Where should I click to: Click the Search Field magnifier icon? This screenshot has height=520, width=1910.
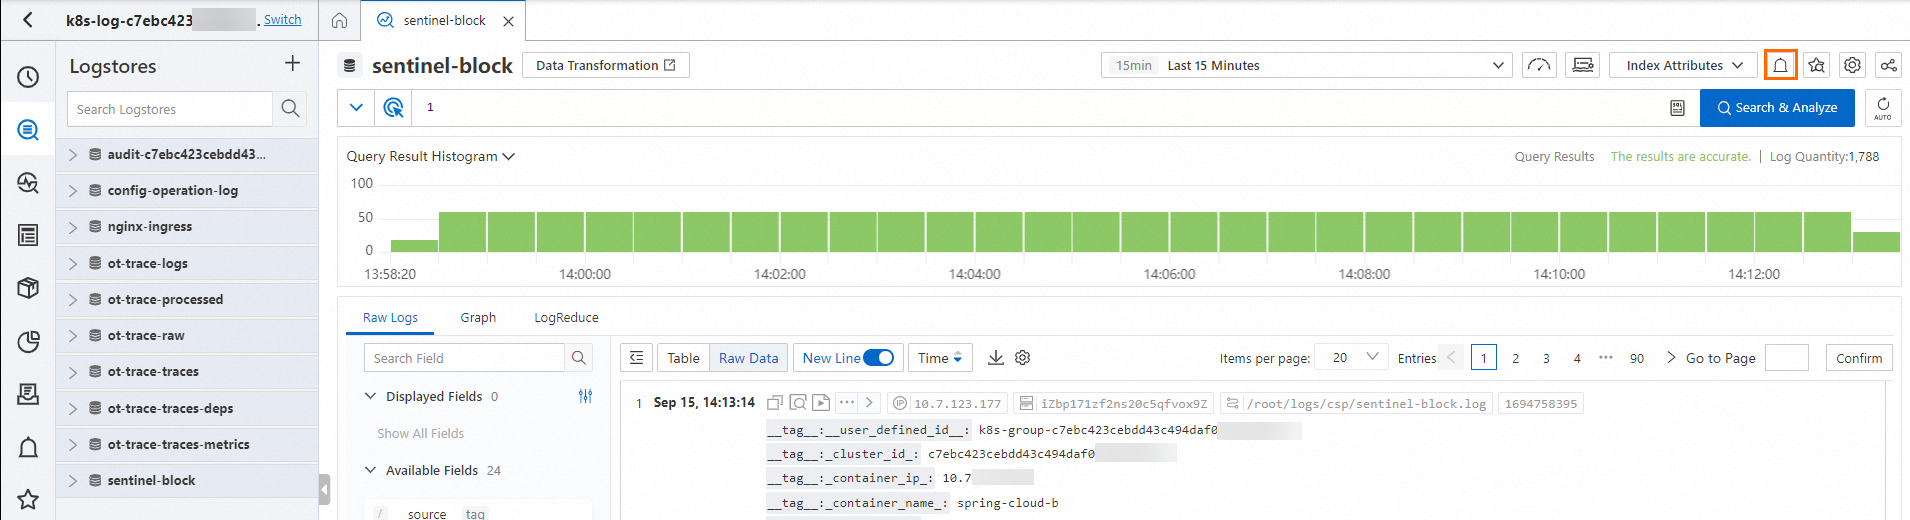coord(578,358)
